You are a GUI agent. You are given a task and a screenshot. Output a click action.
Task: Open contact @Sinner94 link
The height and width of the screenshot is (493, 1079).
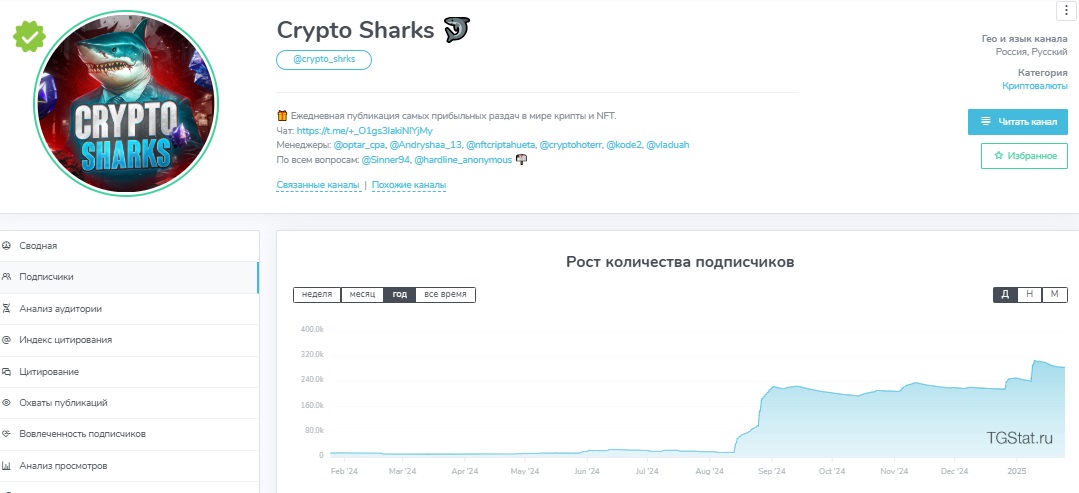coord(385,160)
